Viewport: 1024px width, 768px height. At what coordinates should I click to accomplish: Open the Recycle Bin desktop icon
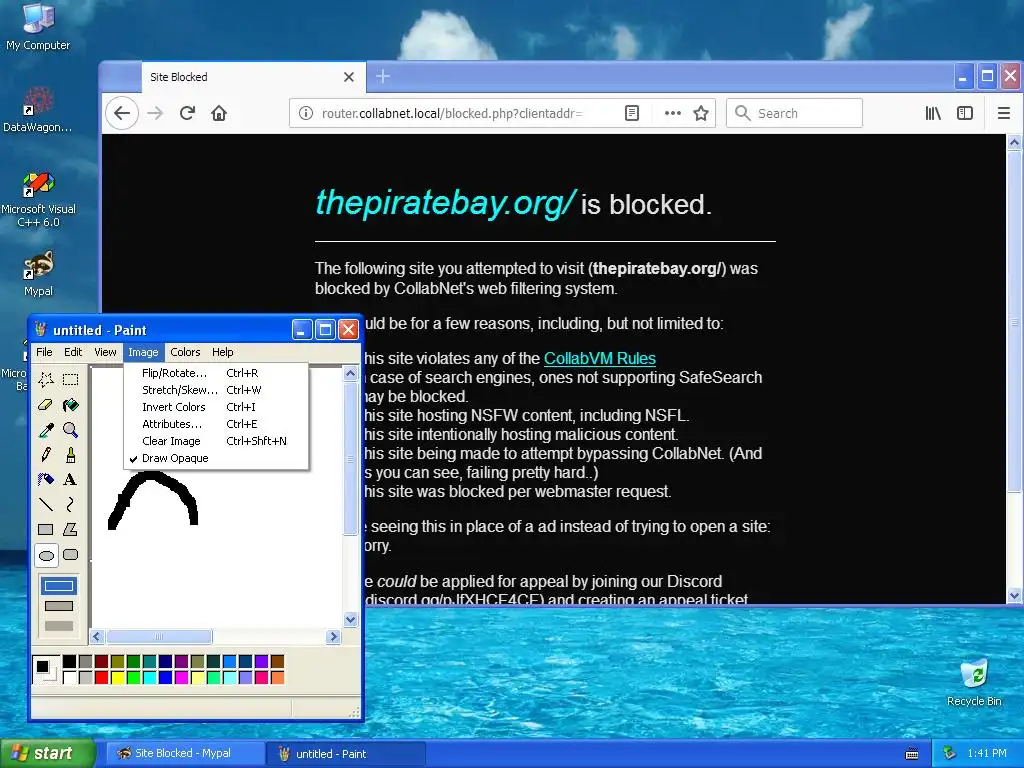point(974,682)
